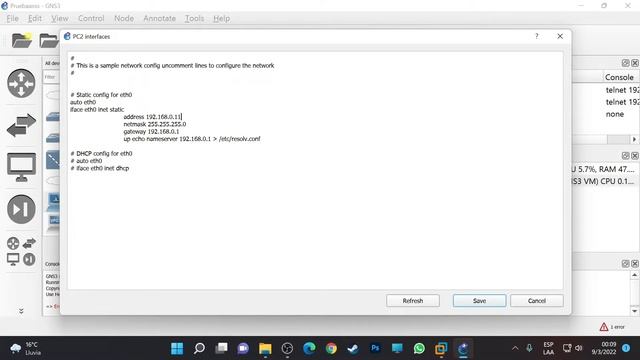Open the Edit menu

35,18
